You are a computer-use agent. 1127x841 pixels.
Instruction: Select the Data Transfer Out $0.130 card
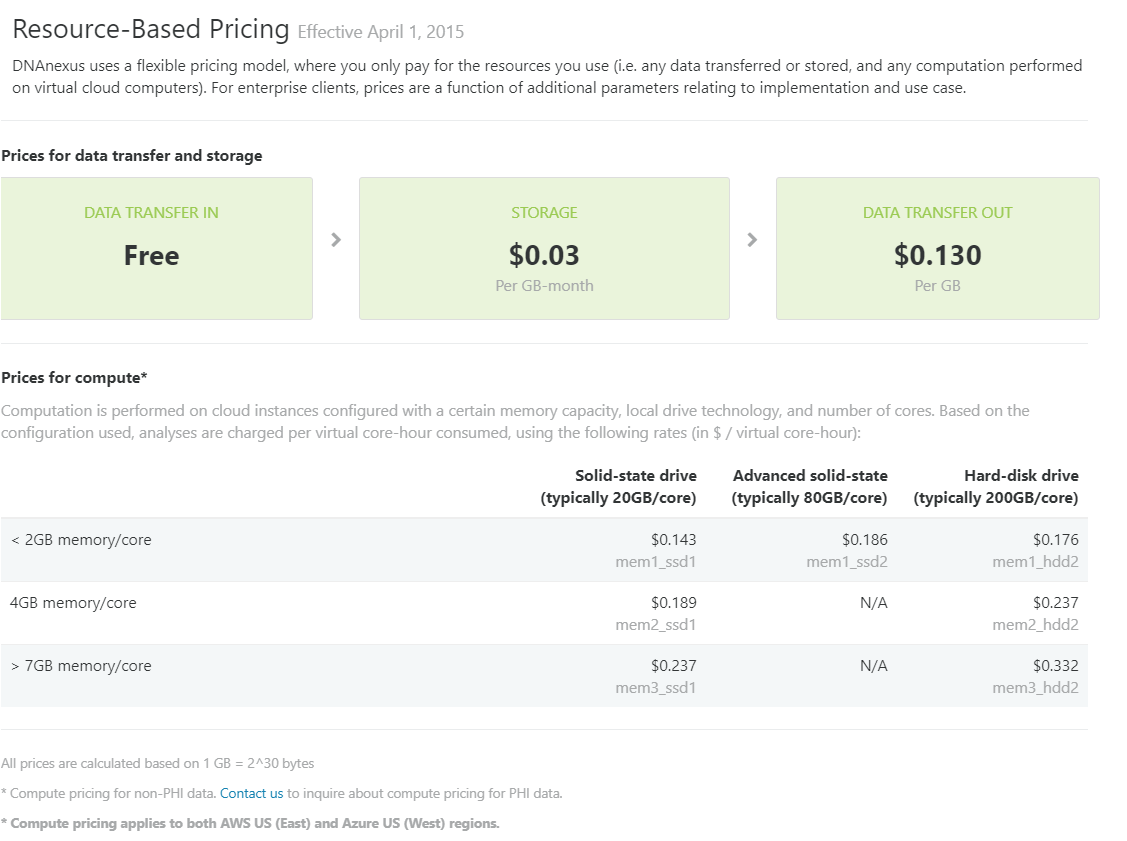click(937, 248)
